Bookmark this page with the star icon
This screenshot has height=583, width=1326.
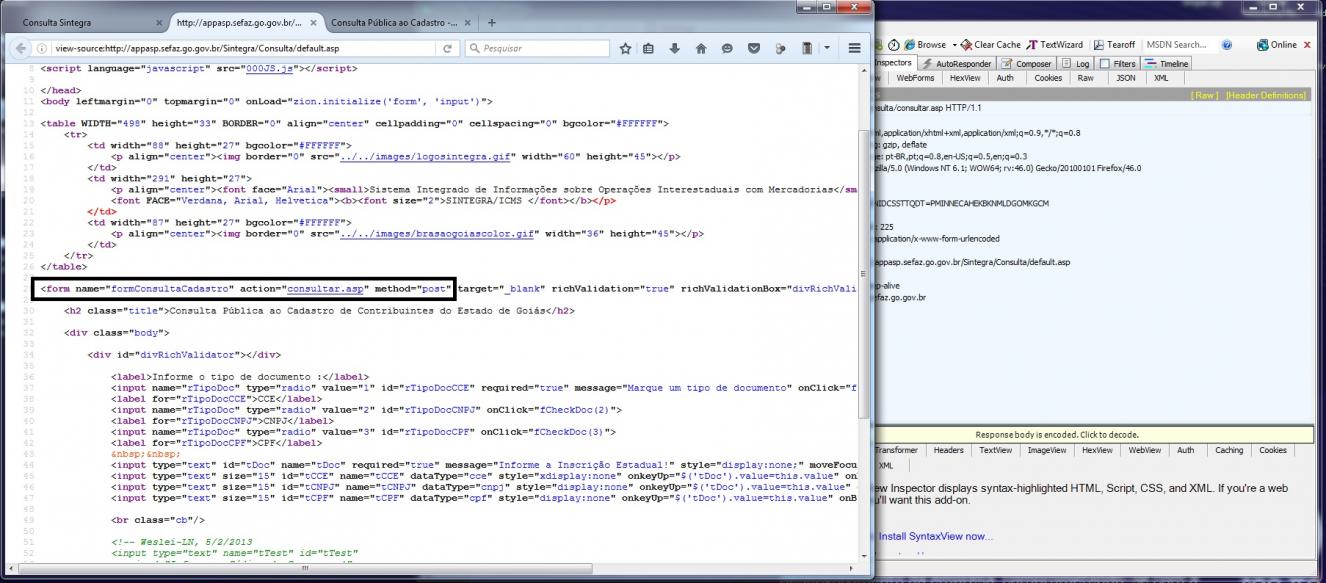click(x=625, y=48)
